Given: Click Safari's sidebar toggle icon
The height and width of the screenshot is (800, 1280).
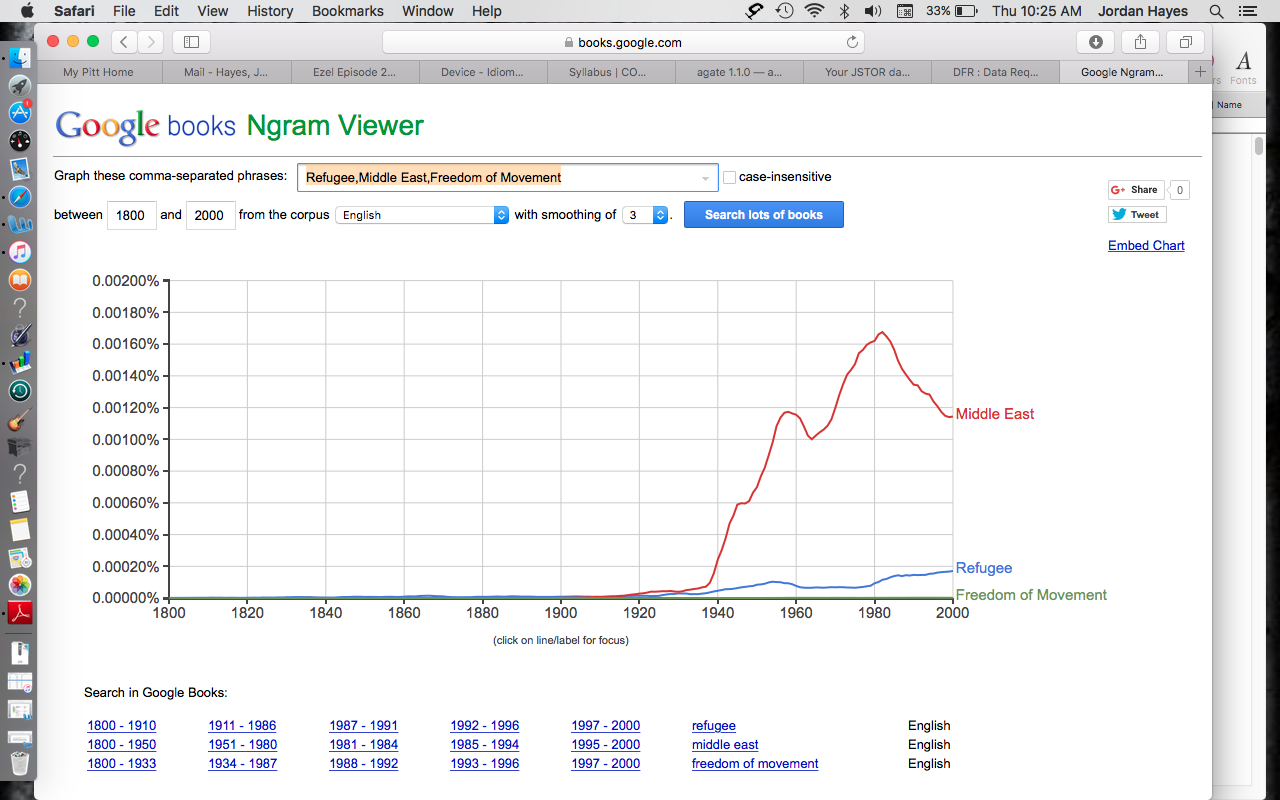Looking at the screenshot, I should click(x=192, y=42).
